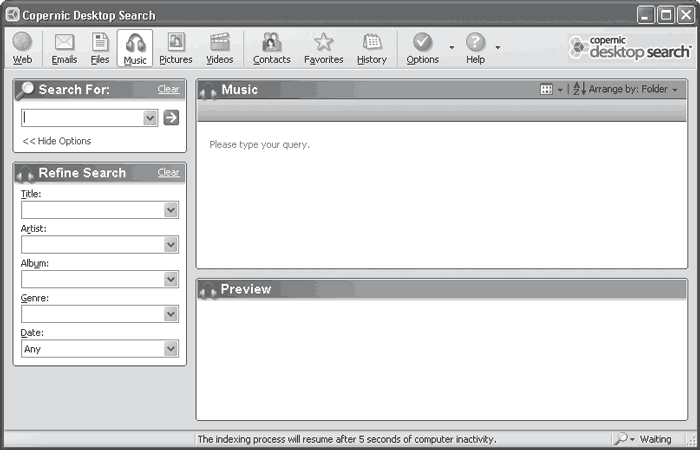Show Favorites in the toolbar
This screenshot has height=450, width=700.
coord(323,47)
